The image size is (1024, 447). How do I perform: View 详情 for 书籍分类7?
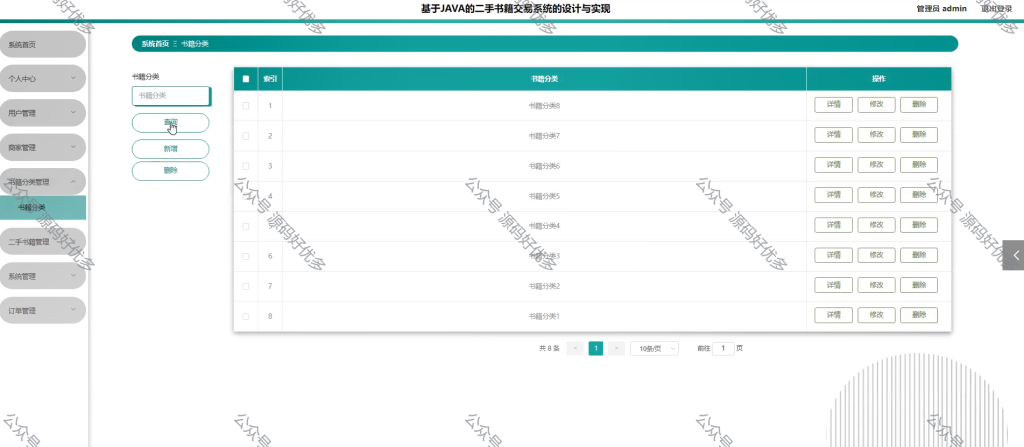point(833,135)
